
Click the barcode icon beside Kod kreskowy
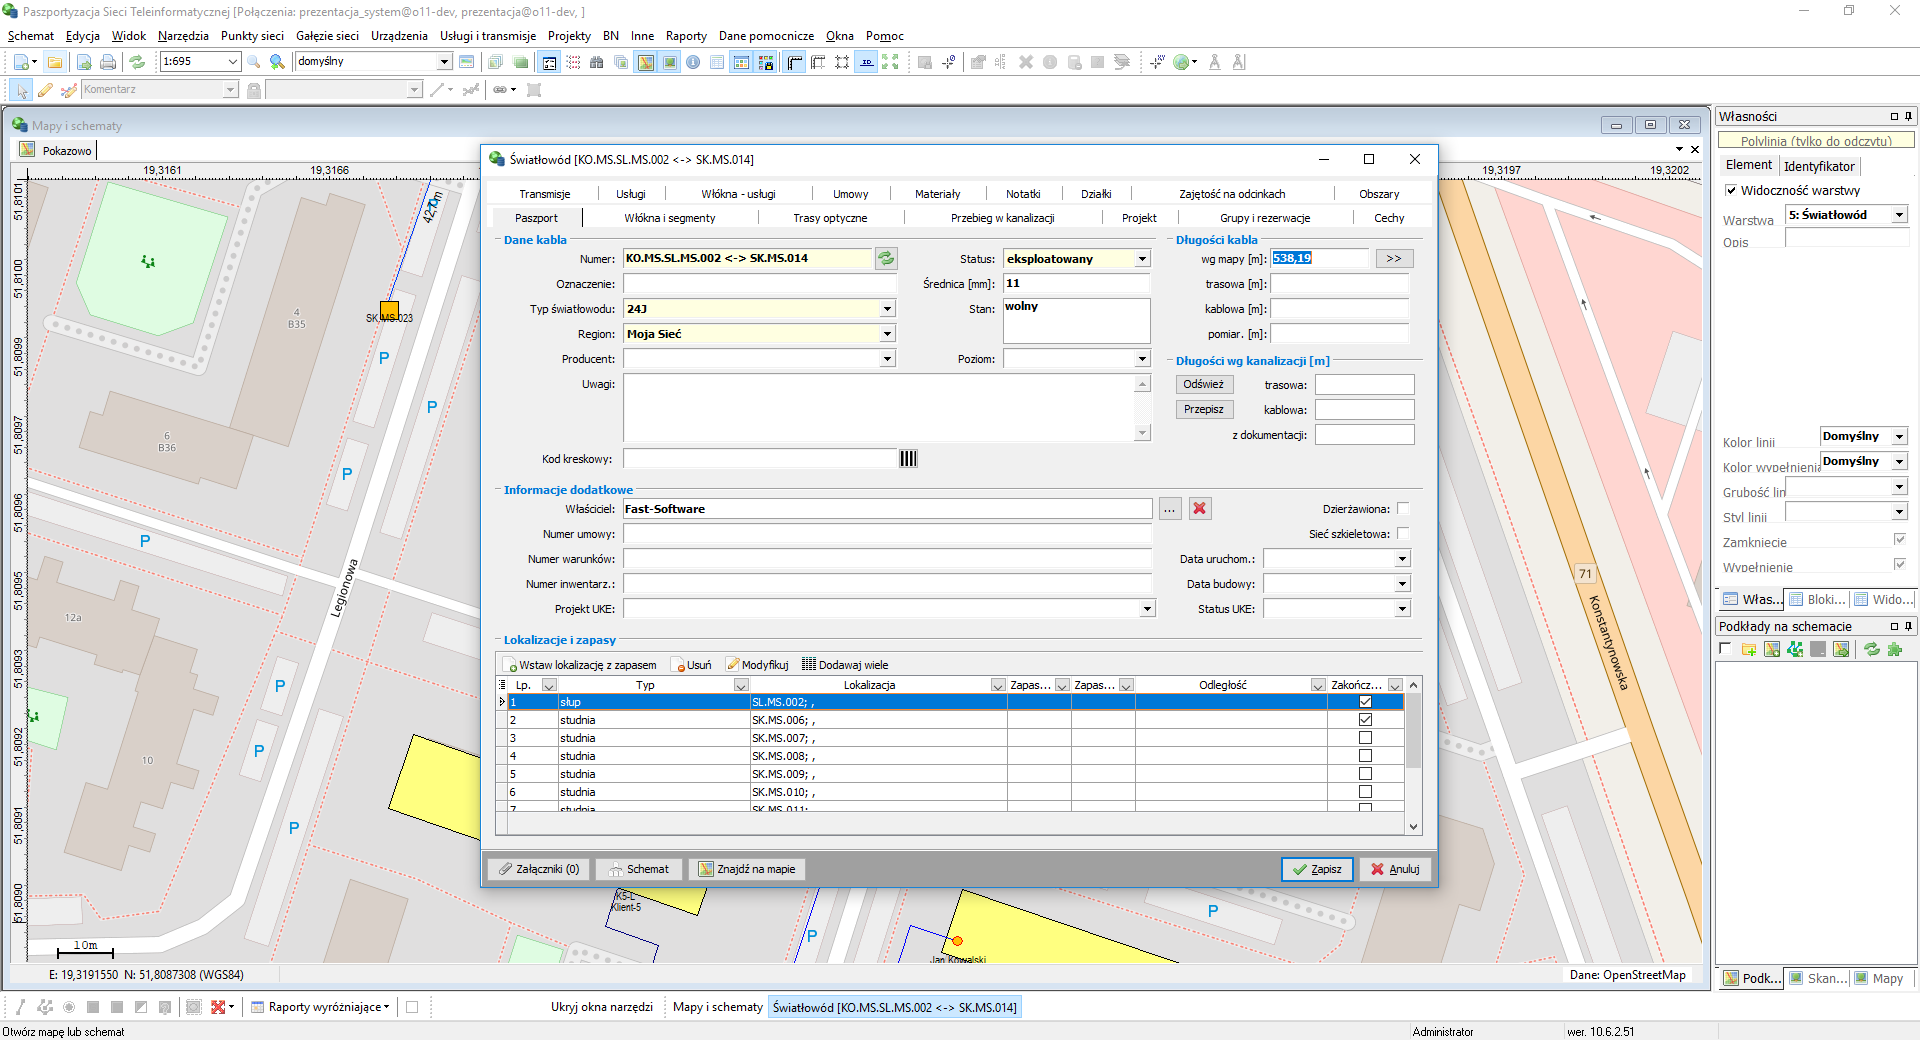click(x=908, y=459)
